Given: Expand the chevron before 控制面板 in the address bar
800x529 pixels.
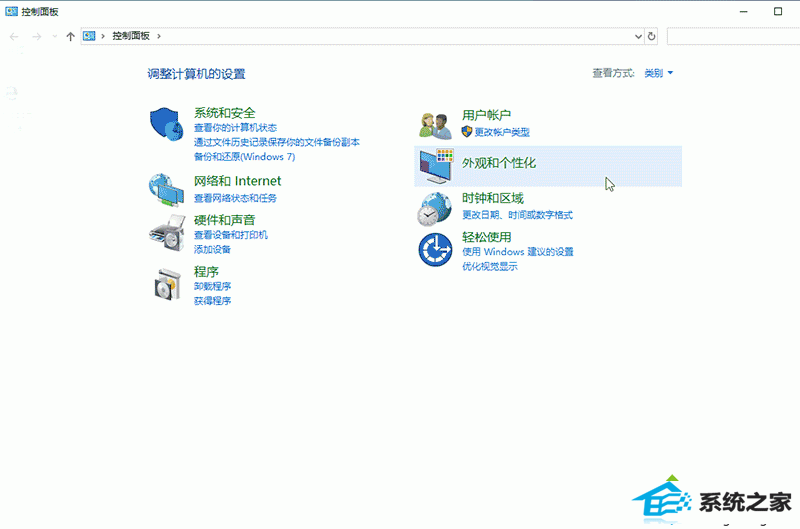Looking at the screenshot, I should [103, 36].
